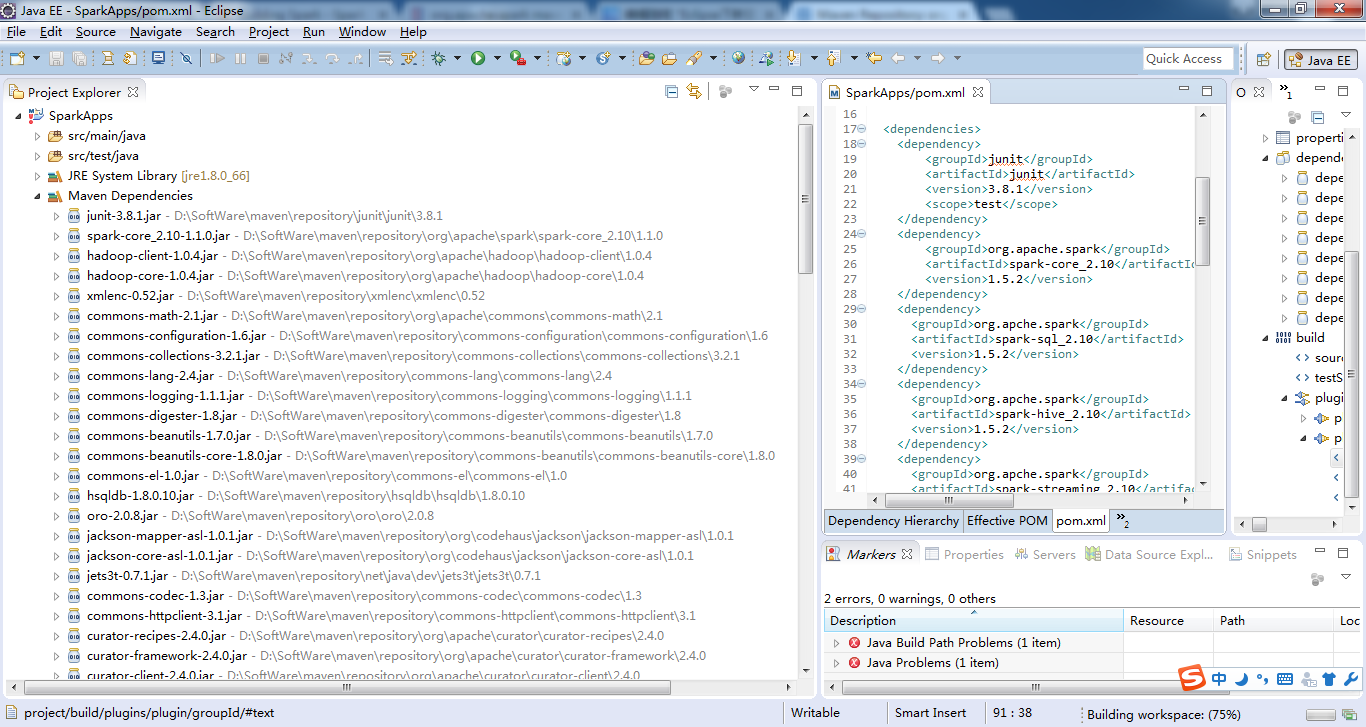1366x727 pixels.
Task: Expand the Java Problems marker group
Action: [837, 663]
